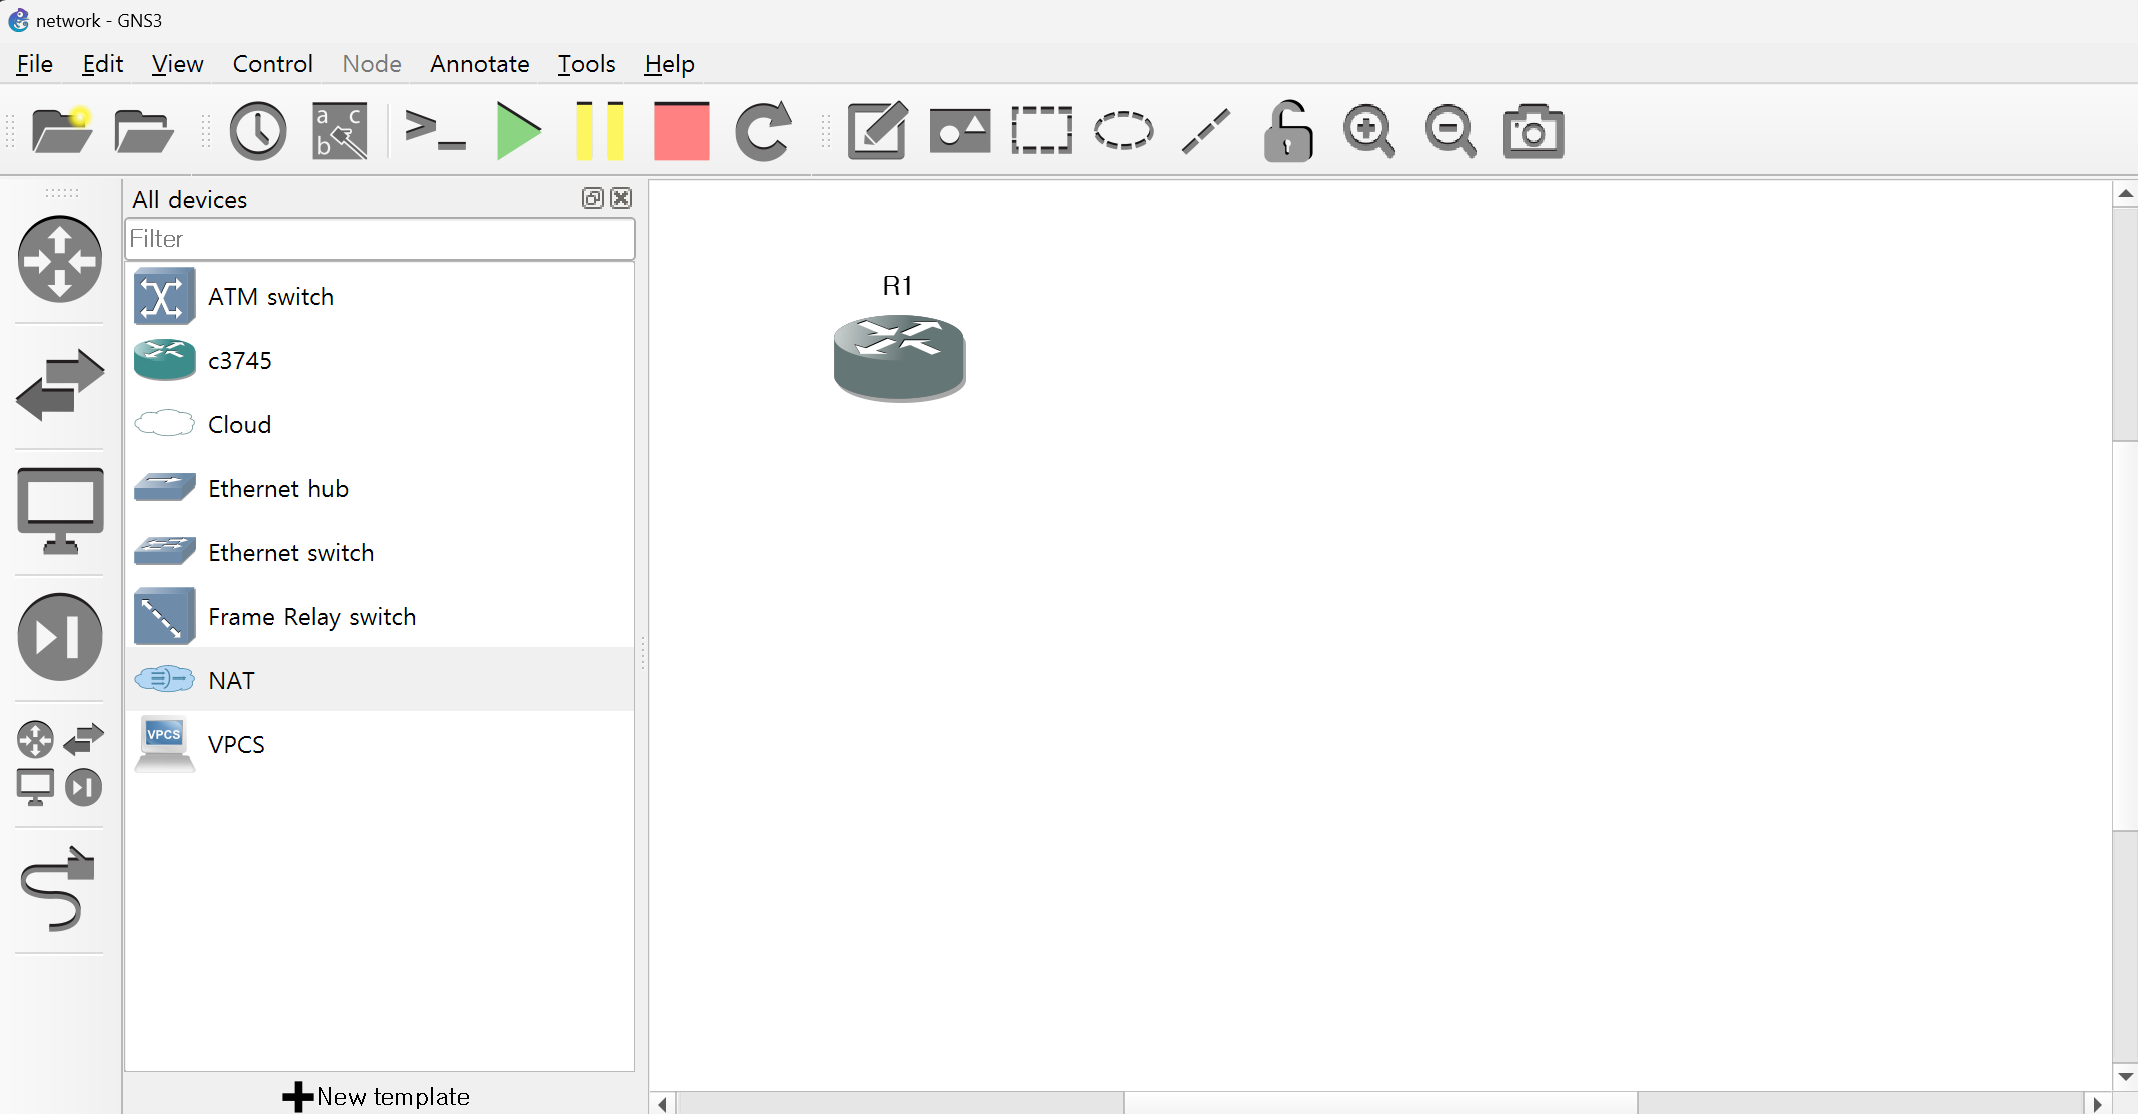Click New template button
This screenshot has width=2138, height=1114.
tap(377, 1096)
